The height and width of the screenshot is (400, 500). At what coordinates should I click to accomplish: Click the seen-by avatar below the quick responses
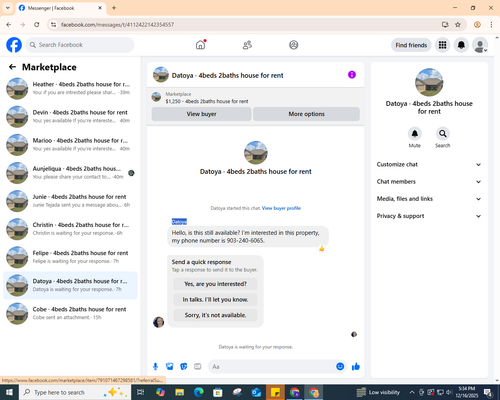(x=354, y=334)
